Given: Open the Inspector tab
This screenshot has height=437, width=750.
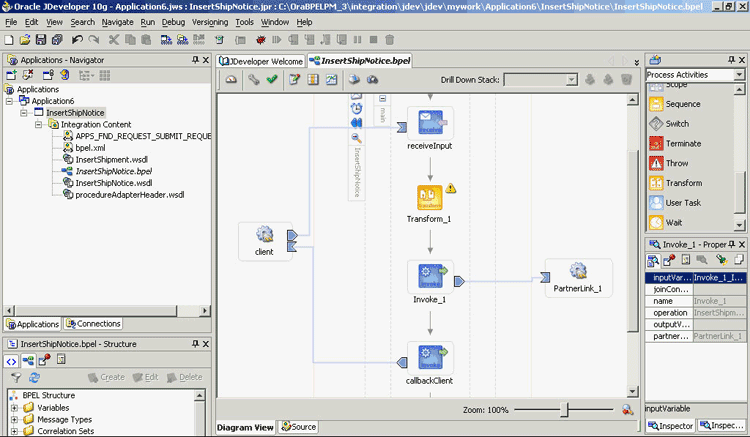Looking at the screenshot, I should 670,426.
